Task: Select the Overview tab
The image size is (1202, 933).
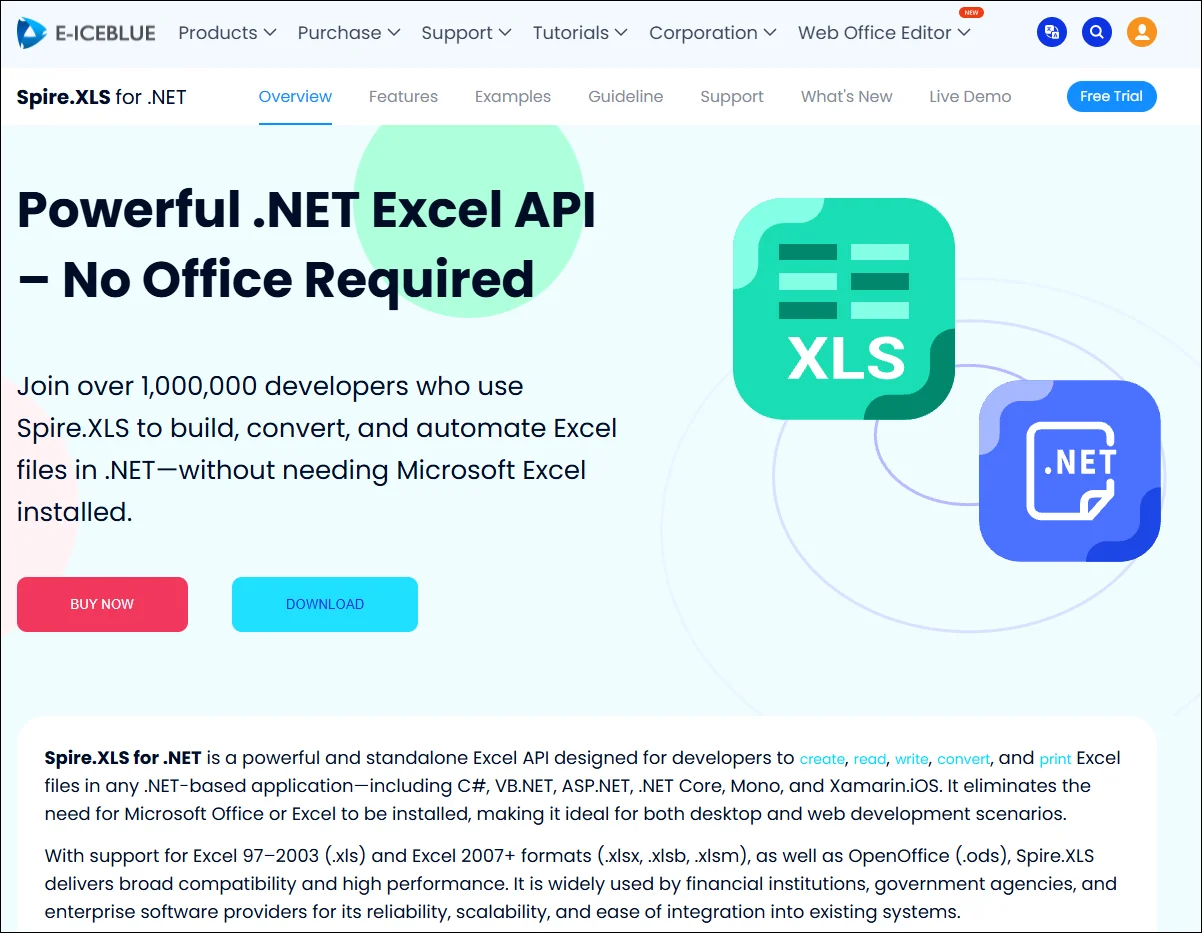Action: [295, 97]
